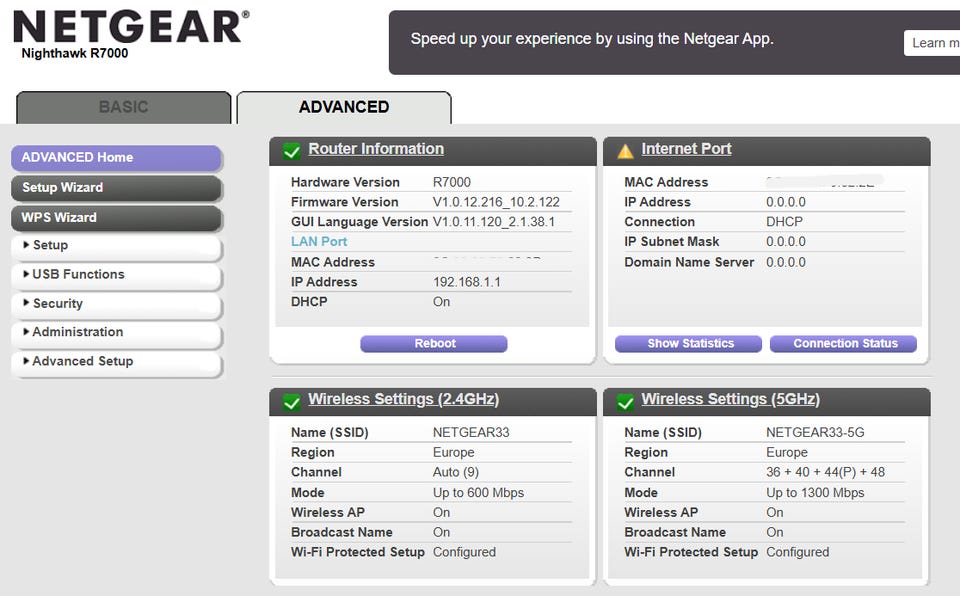Expand the USB Functions section

tap(116, 274)
